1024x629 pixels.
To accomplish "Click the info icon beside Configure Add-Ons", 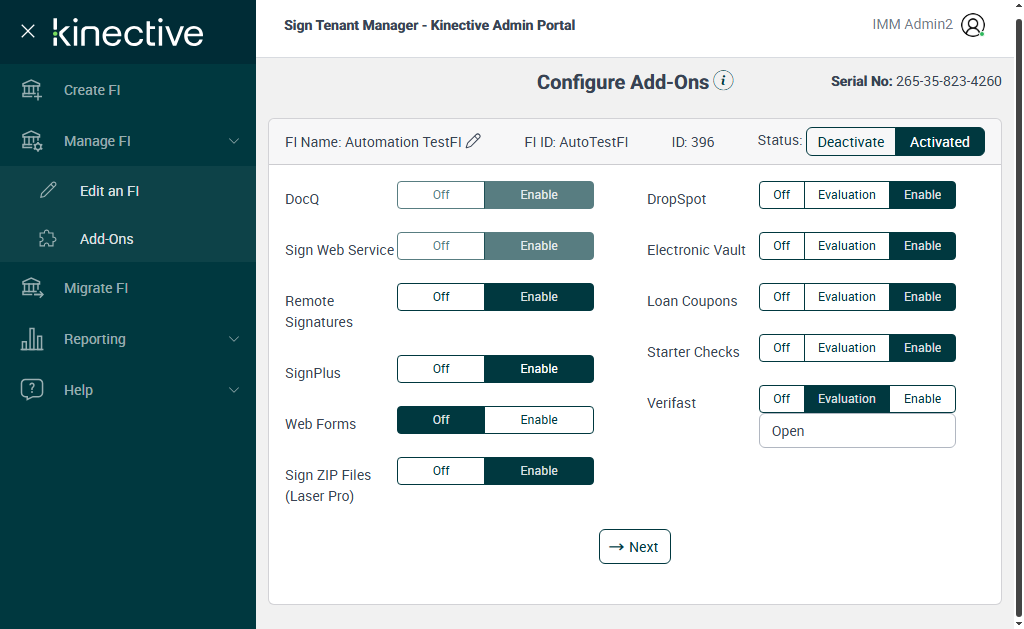I will click(x=723, y=80).
